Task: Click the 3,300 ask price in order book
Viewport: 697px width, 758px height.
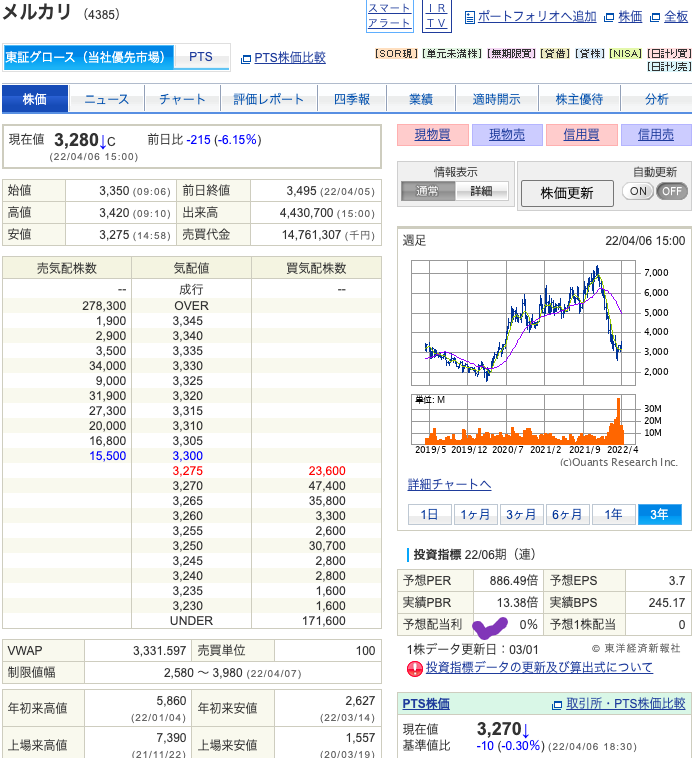Action: [188, 456]
